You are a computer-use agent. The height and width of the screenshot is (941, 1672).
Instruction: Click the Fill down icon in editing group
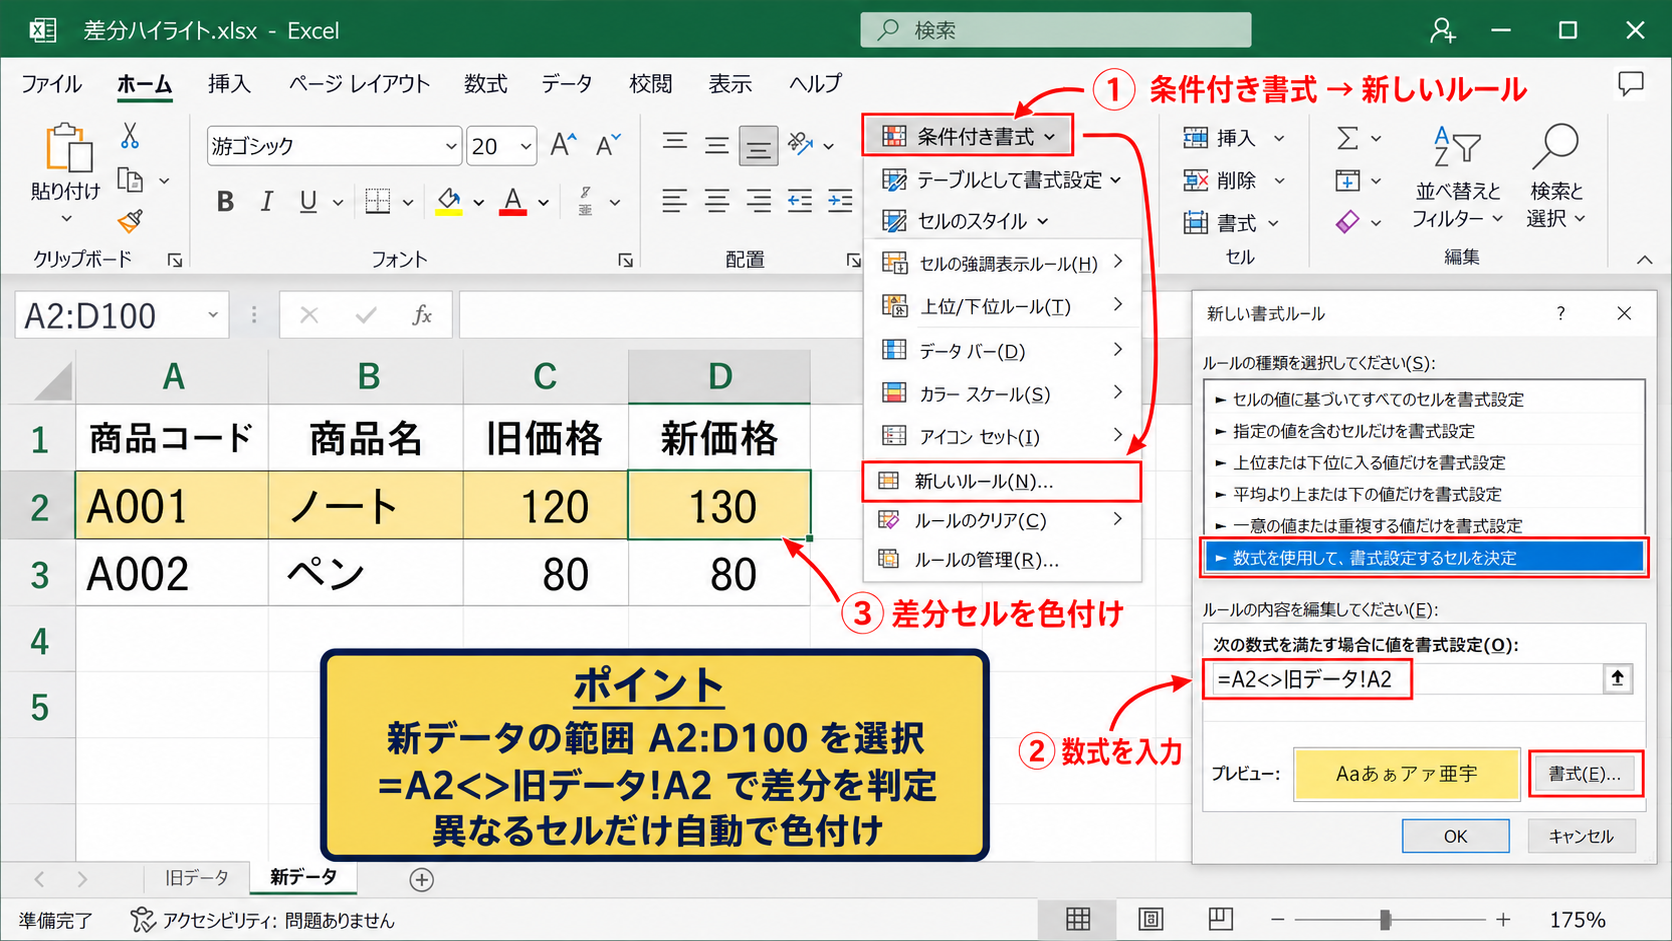(1348, 181)
